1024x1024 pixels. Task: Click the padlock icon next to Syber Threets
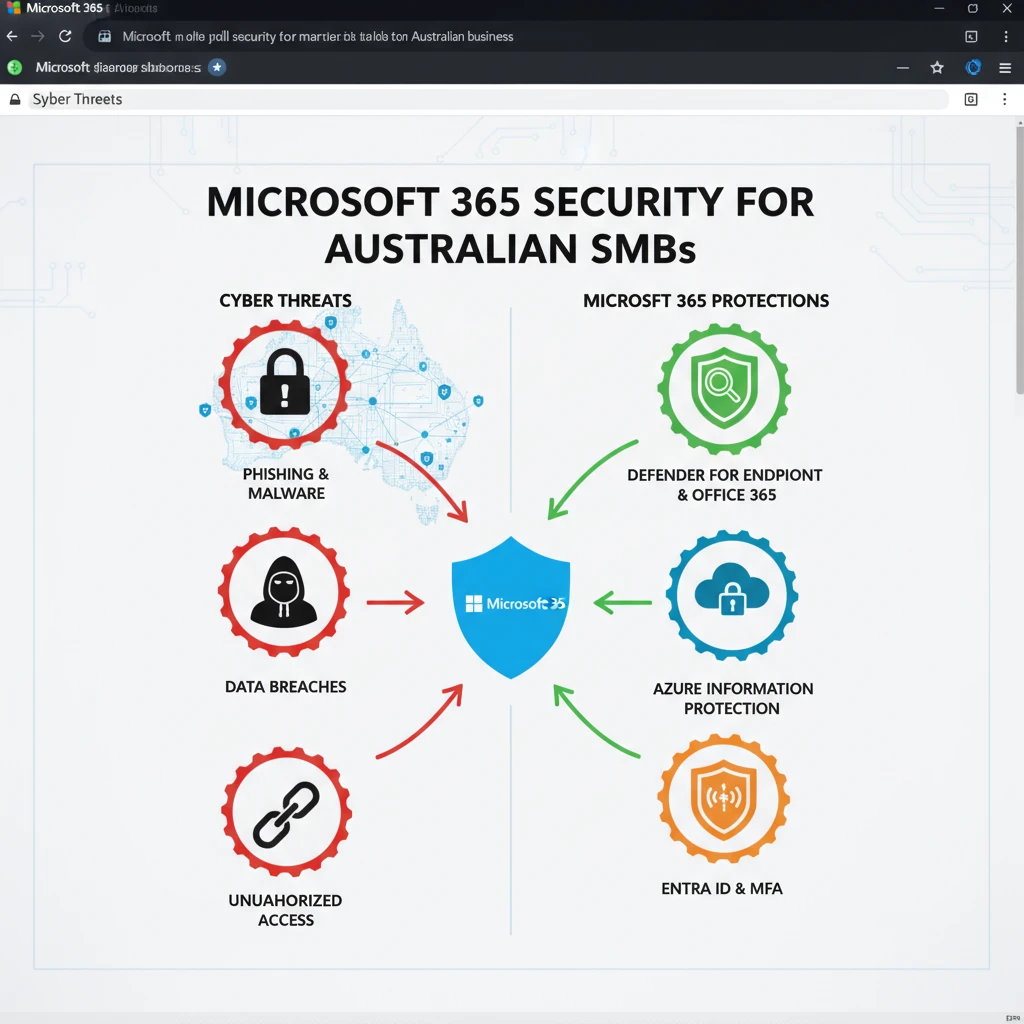(x=14, y=99)
